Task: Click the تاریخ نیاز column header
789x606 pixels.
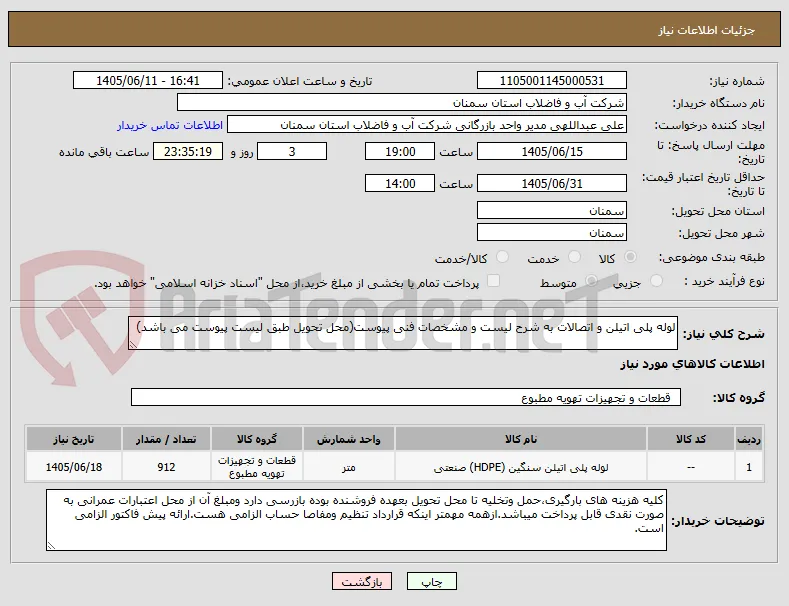Action: pos(73,439)
